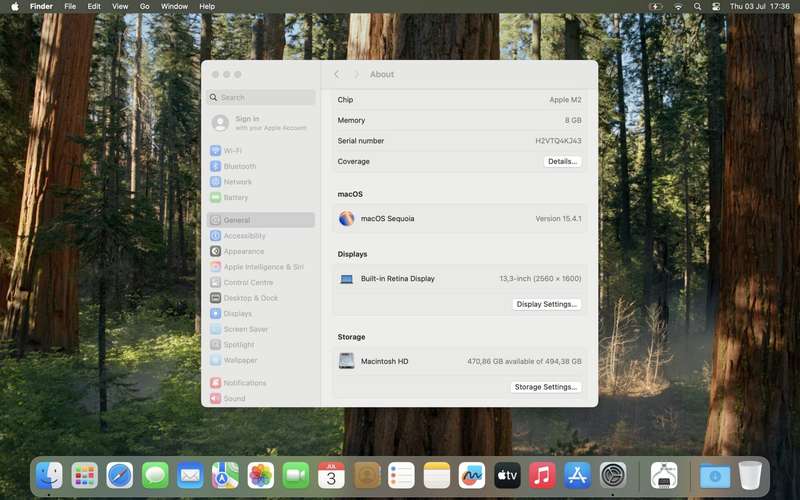Screen dimensions: 800x500
Task: Open Notes from the Dock
Action: pos(437,476)
